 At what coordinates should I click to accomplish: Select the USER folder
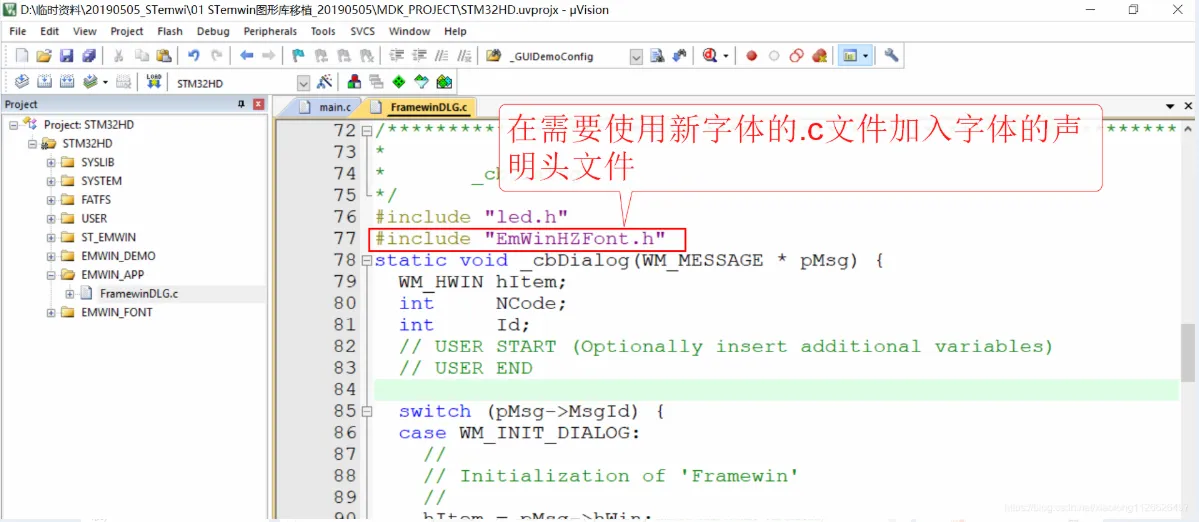pyautogui.click(x=93, y=219)
